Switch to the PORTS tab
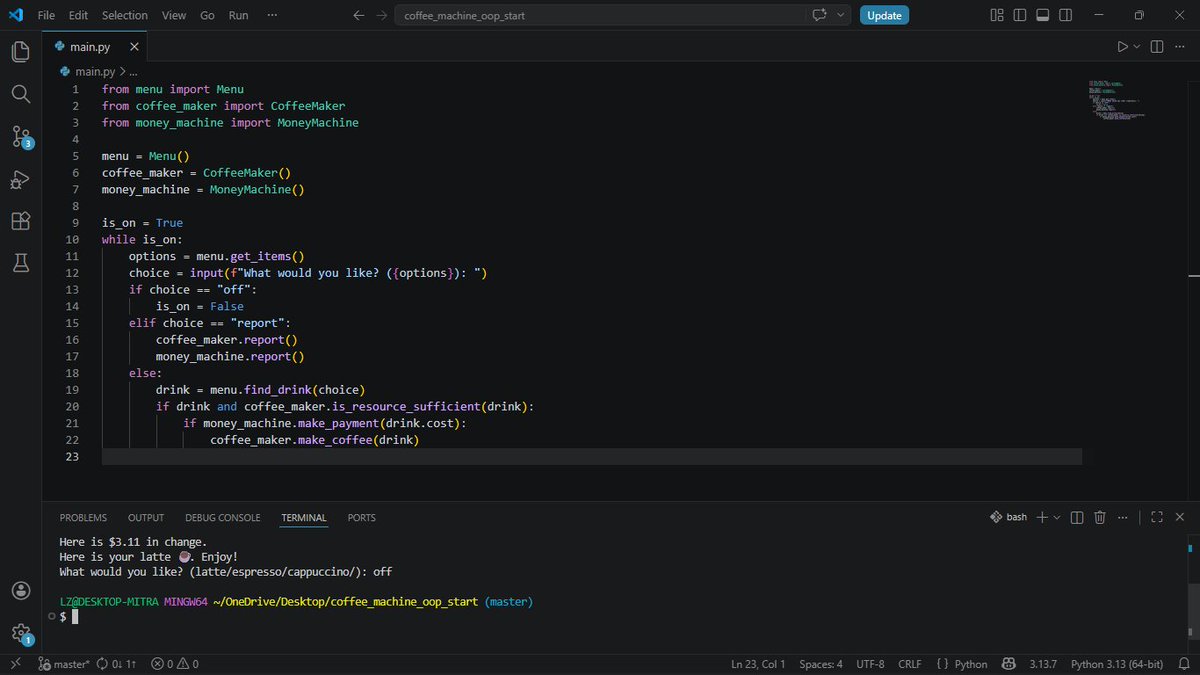Image resolution: width=1200 pixels, height=675 pixels. point(362,517)
